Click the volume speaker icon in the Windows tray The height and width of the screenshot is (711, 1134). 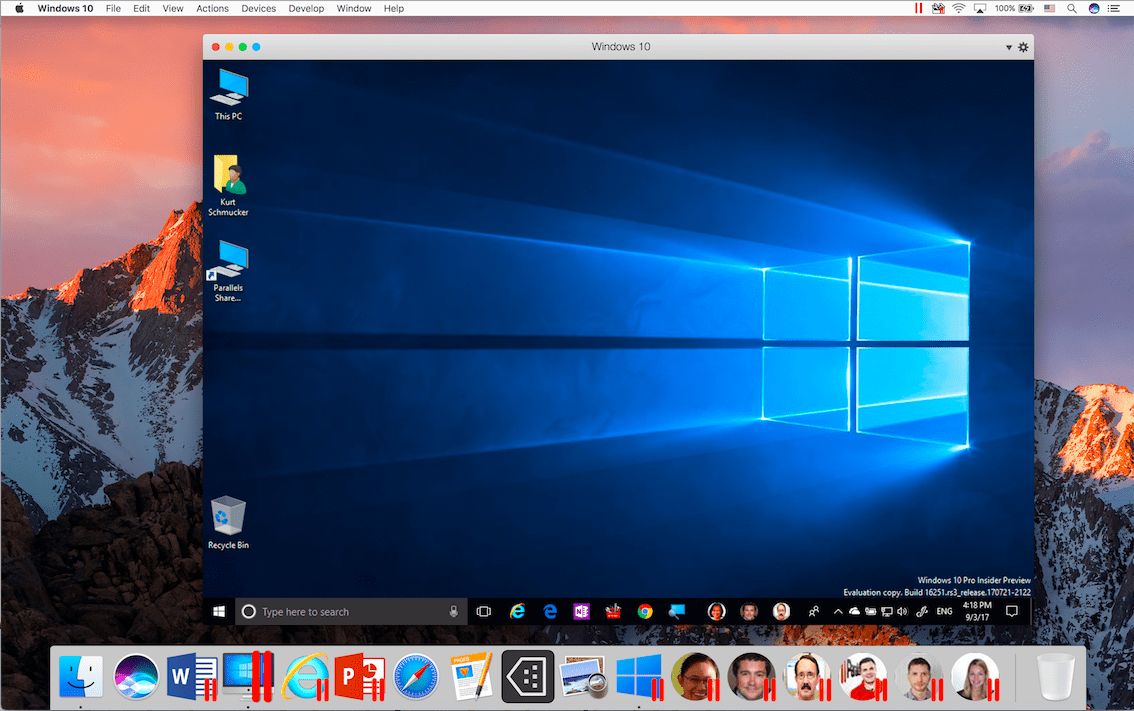coord(902,612)
